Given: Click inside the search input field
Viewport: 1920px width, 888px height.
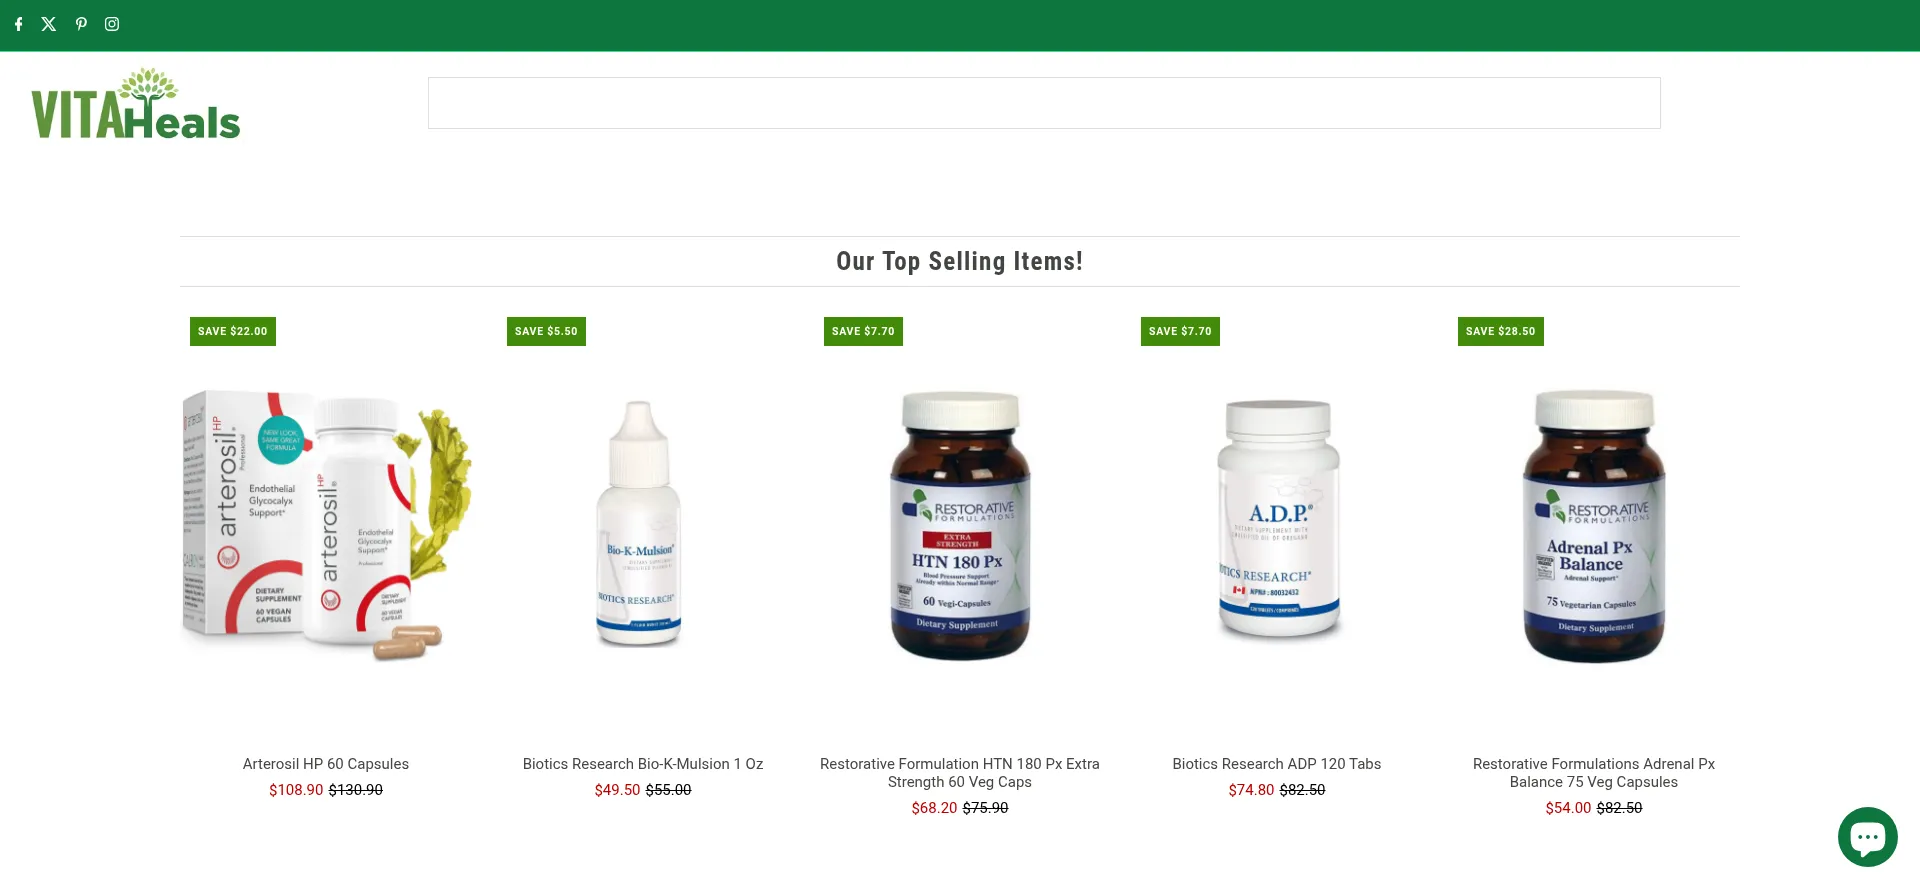Looking at the screenshot, I should coord(1044,103).
